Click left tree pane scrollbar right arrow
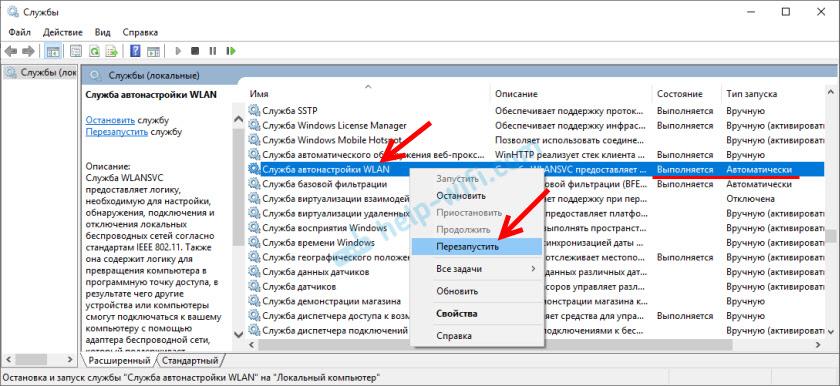This screenshot has height=386, width=840. (70, 359)
